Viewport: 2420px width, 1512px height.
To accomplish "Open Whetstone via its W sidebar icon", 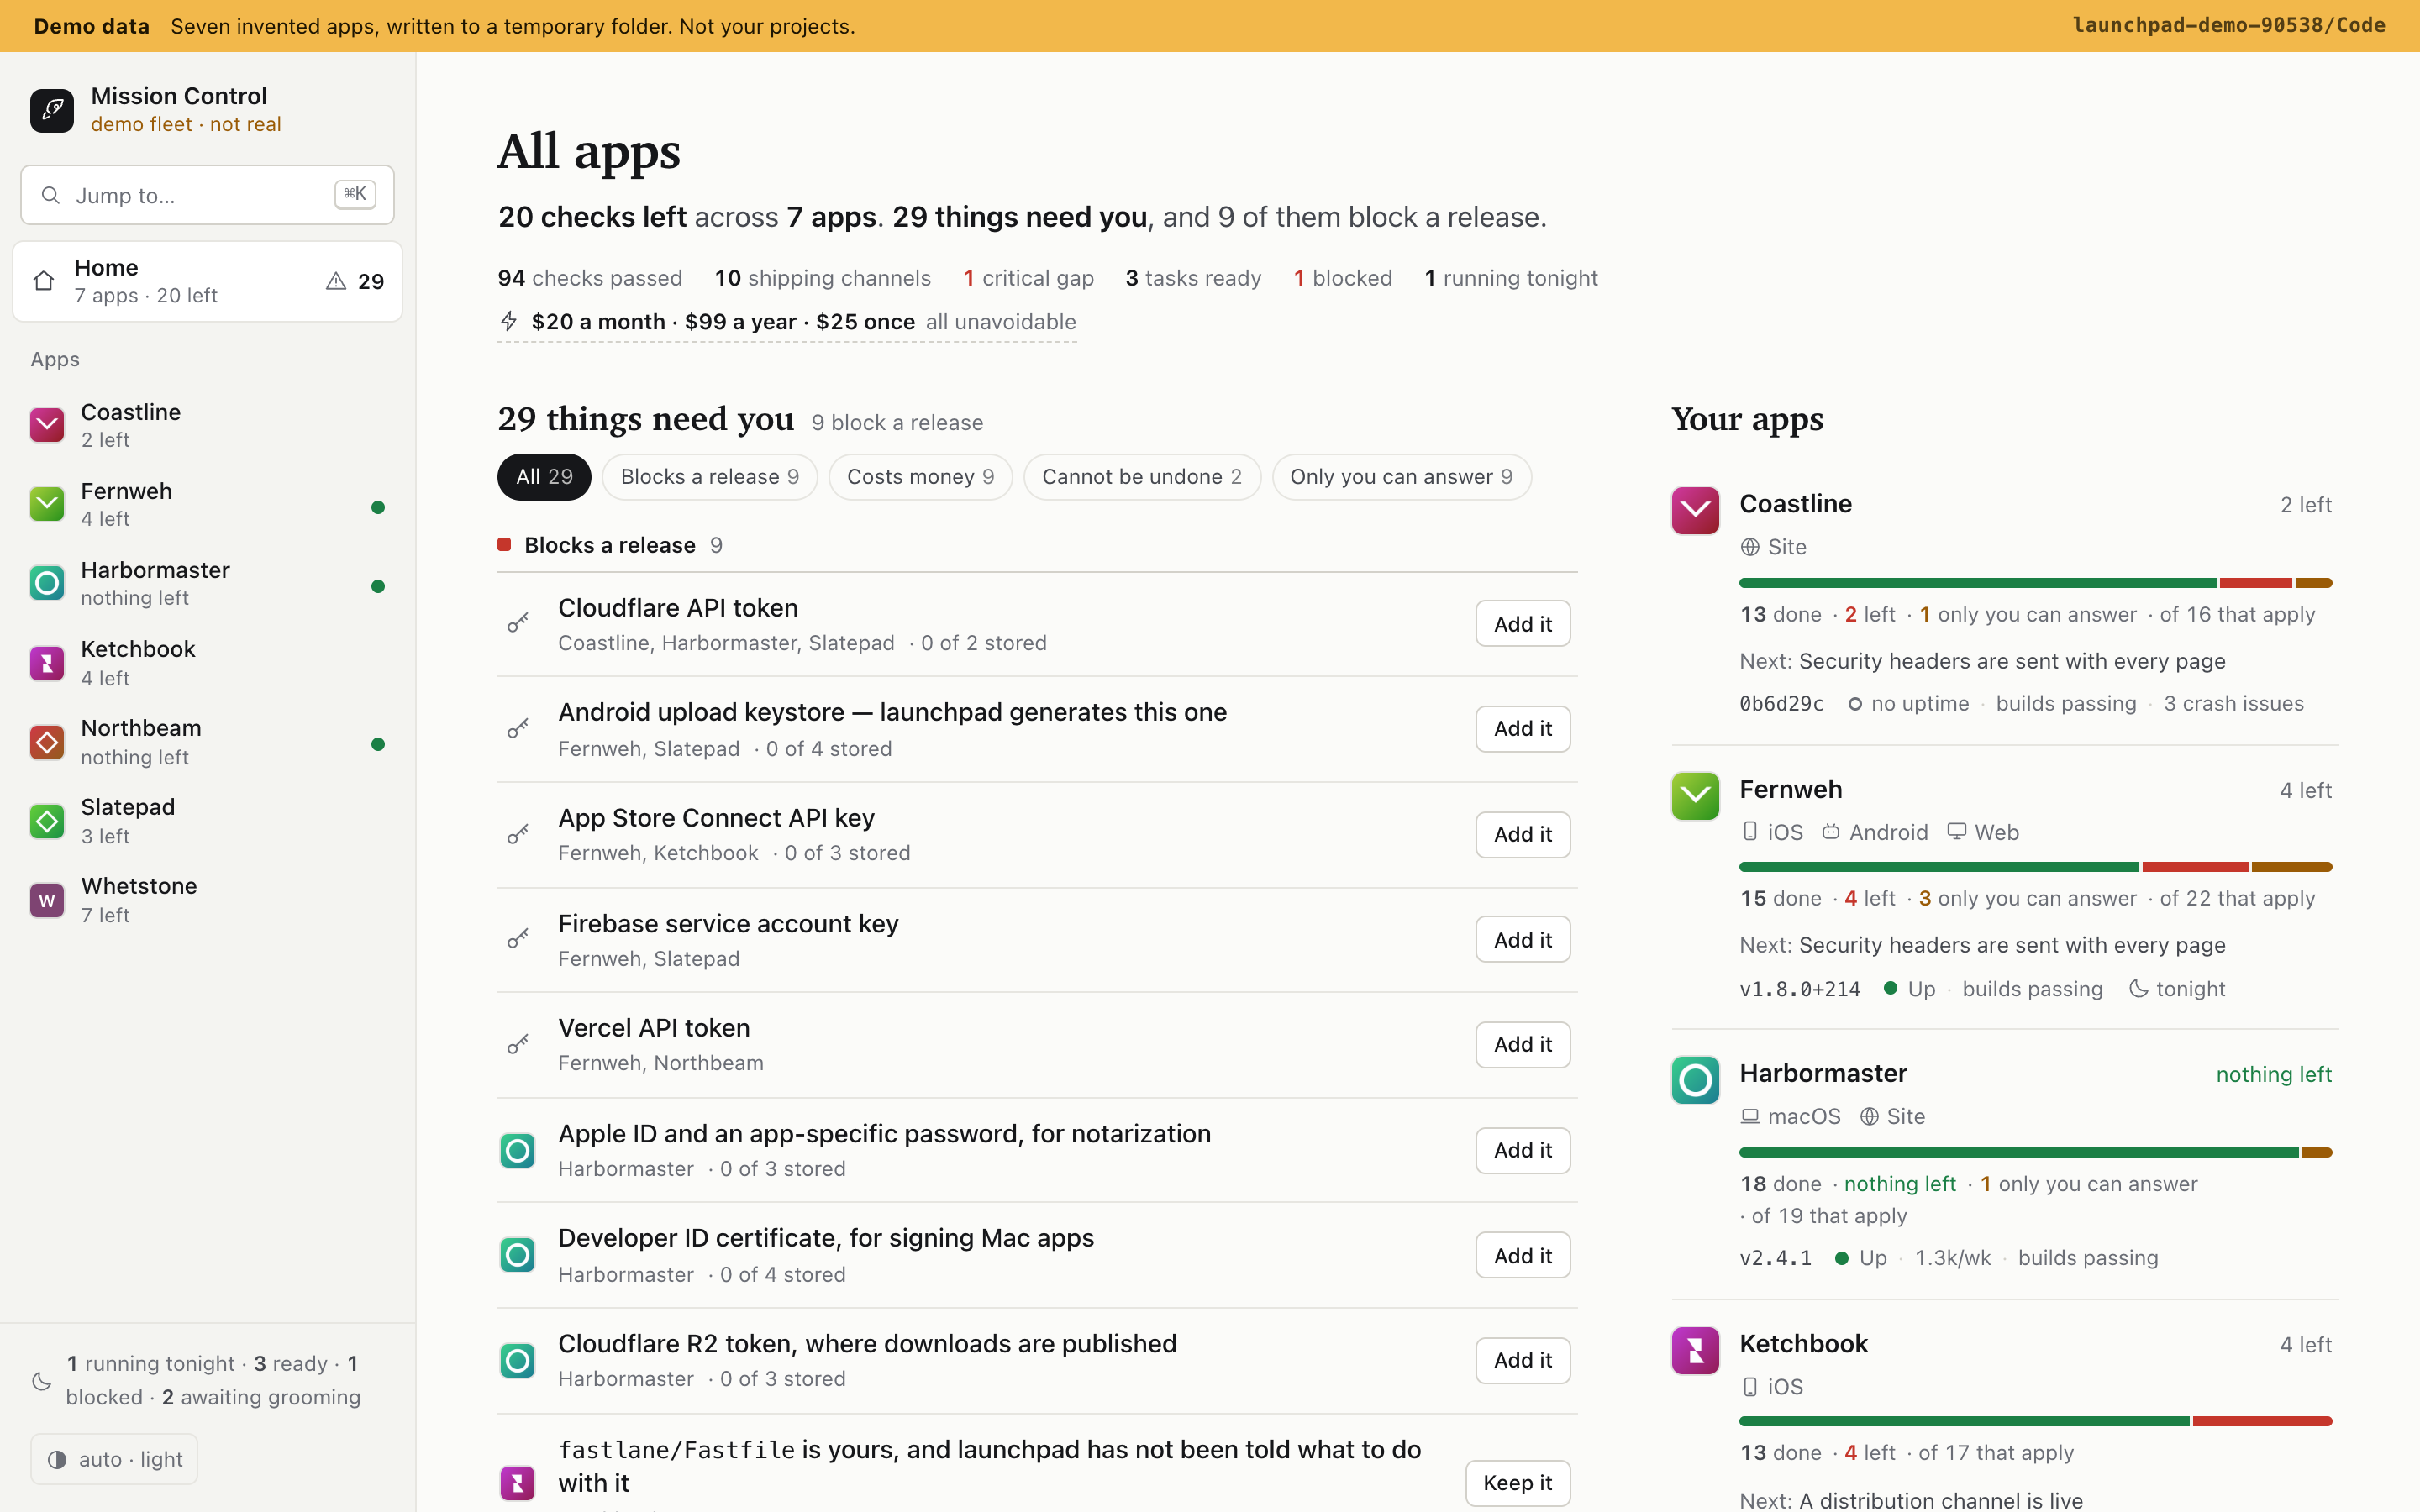I will 47,900.
